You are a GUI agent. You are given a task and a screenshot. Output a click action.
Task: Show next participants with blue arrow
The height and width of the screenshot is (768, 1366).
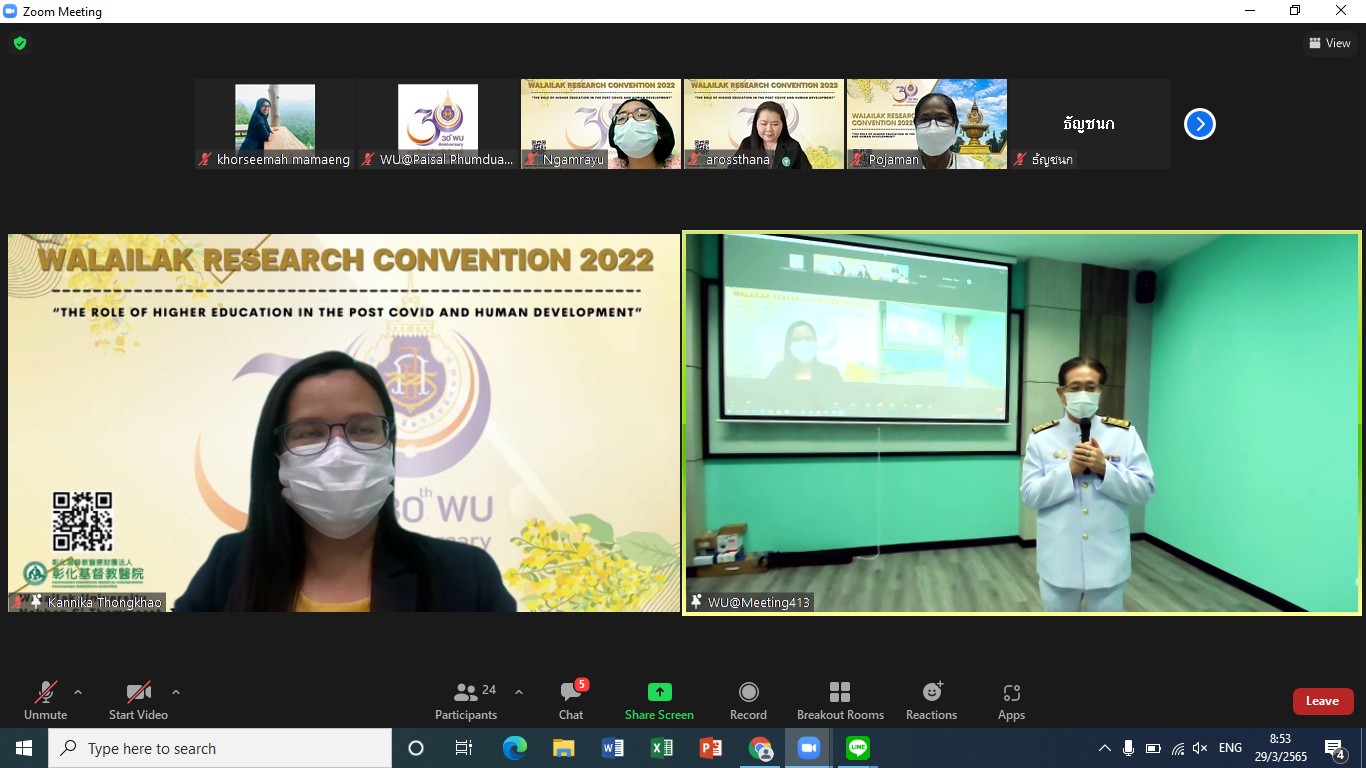point(1199,124)
